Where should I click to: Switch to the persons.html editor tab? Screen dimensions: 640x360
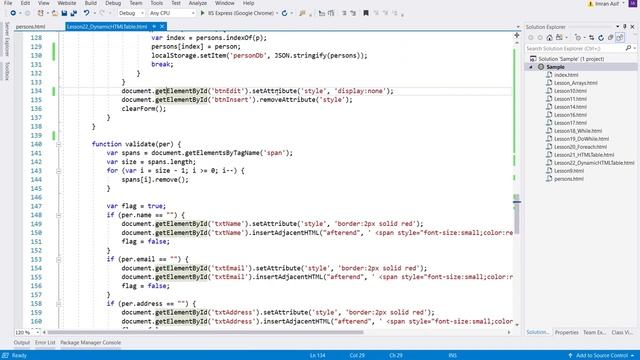pyautogui.click(x=31, y=27)
